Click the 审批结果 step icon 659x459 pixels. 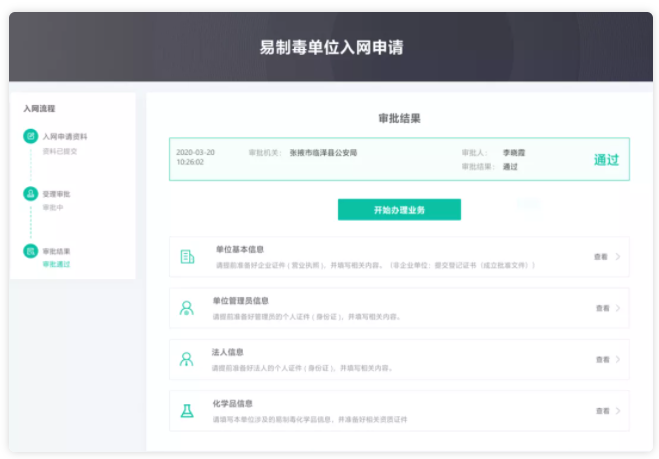(30, 250)
